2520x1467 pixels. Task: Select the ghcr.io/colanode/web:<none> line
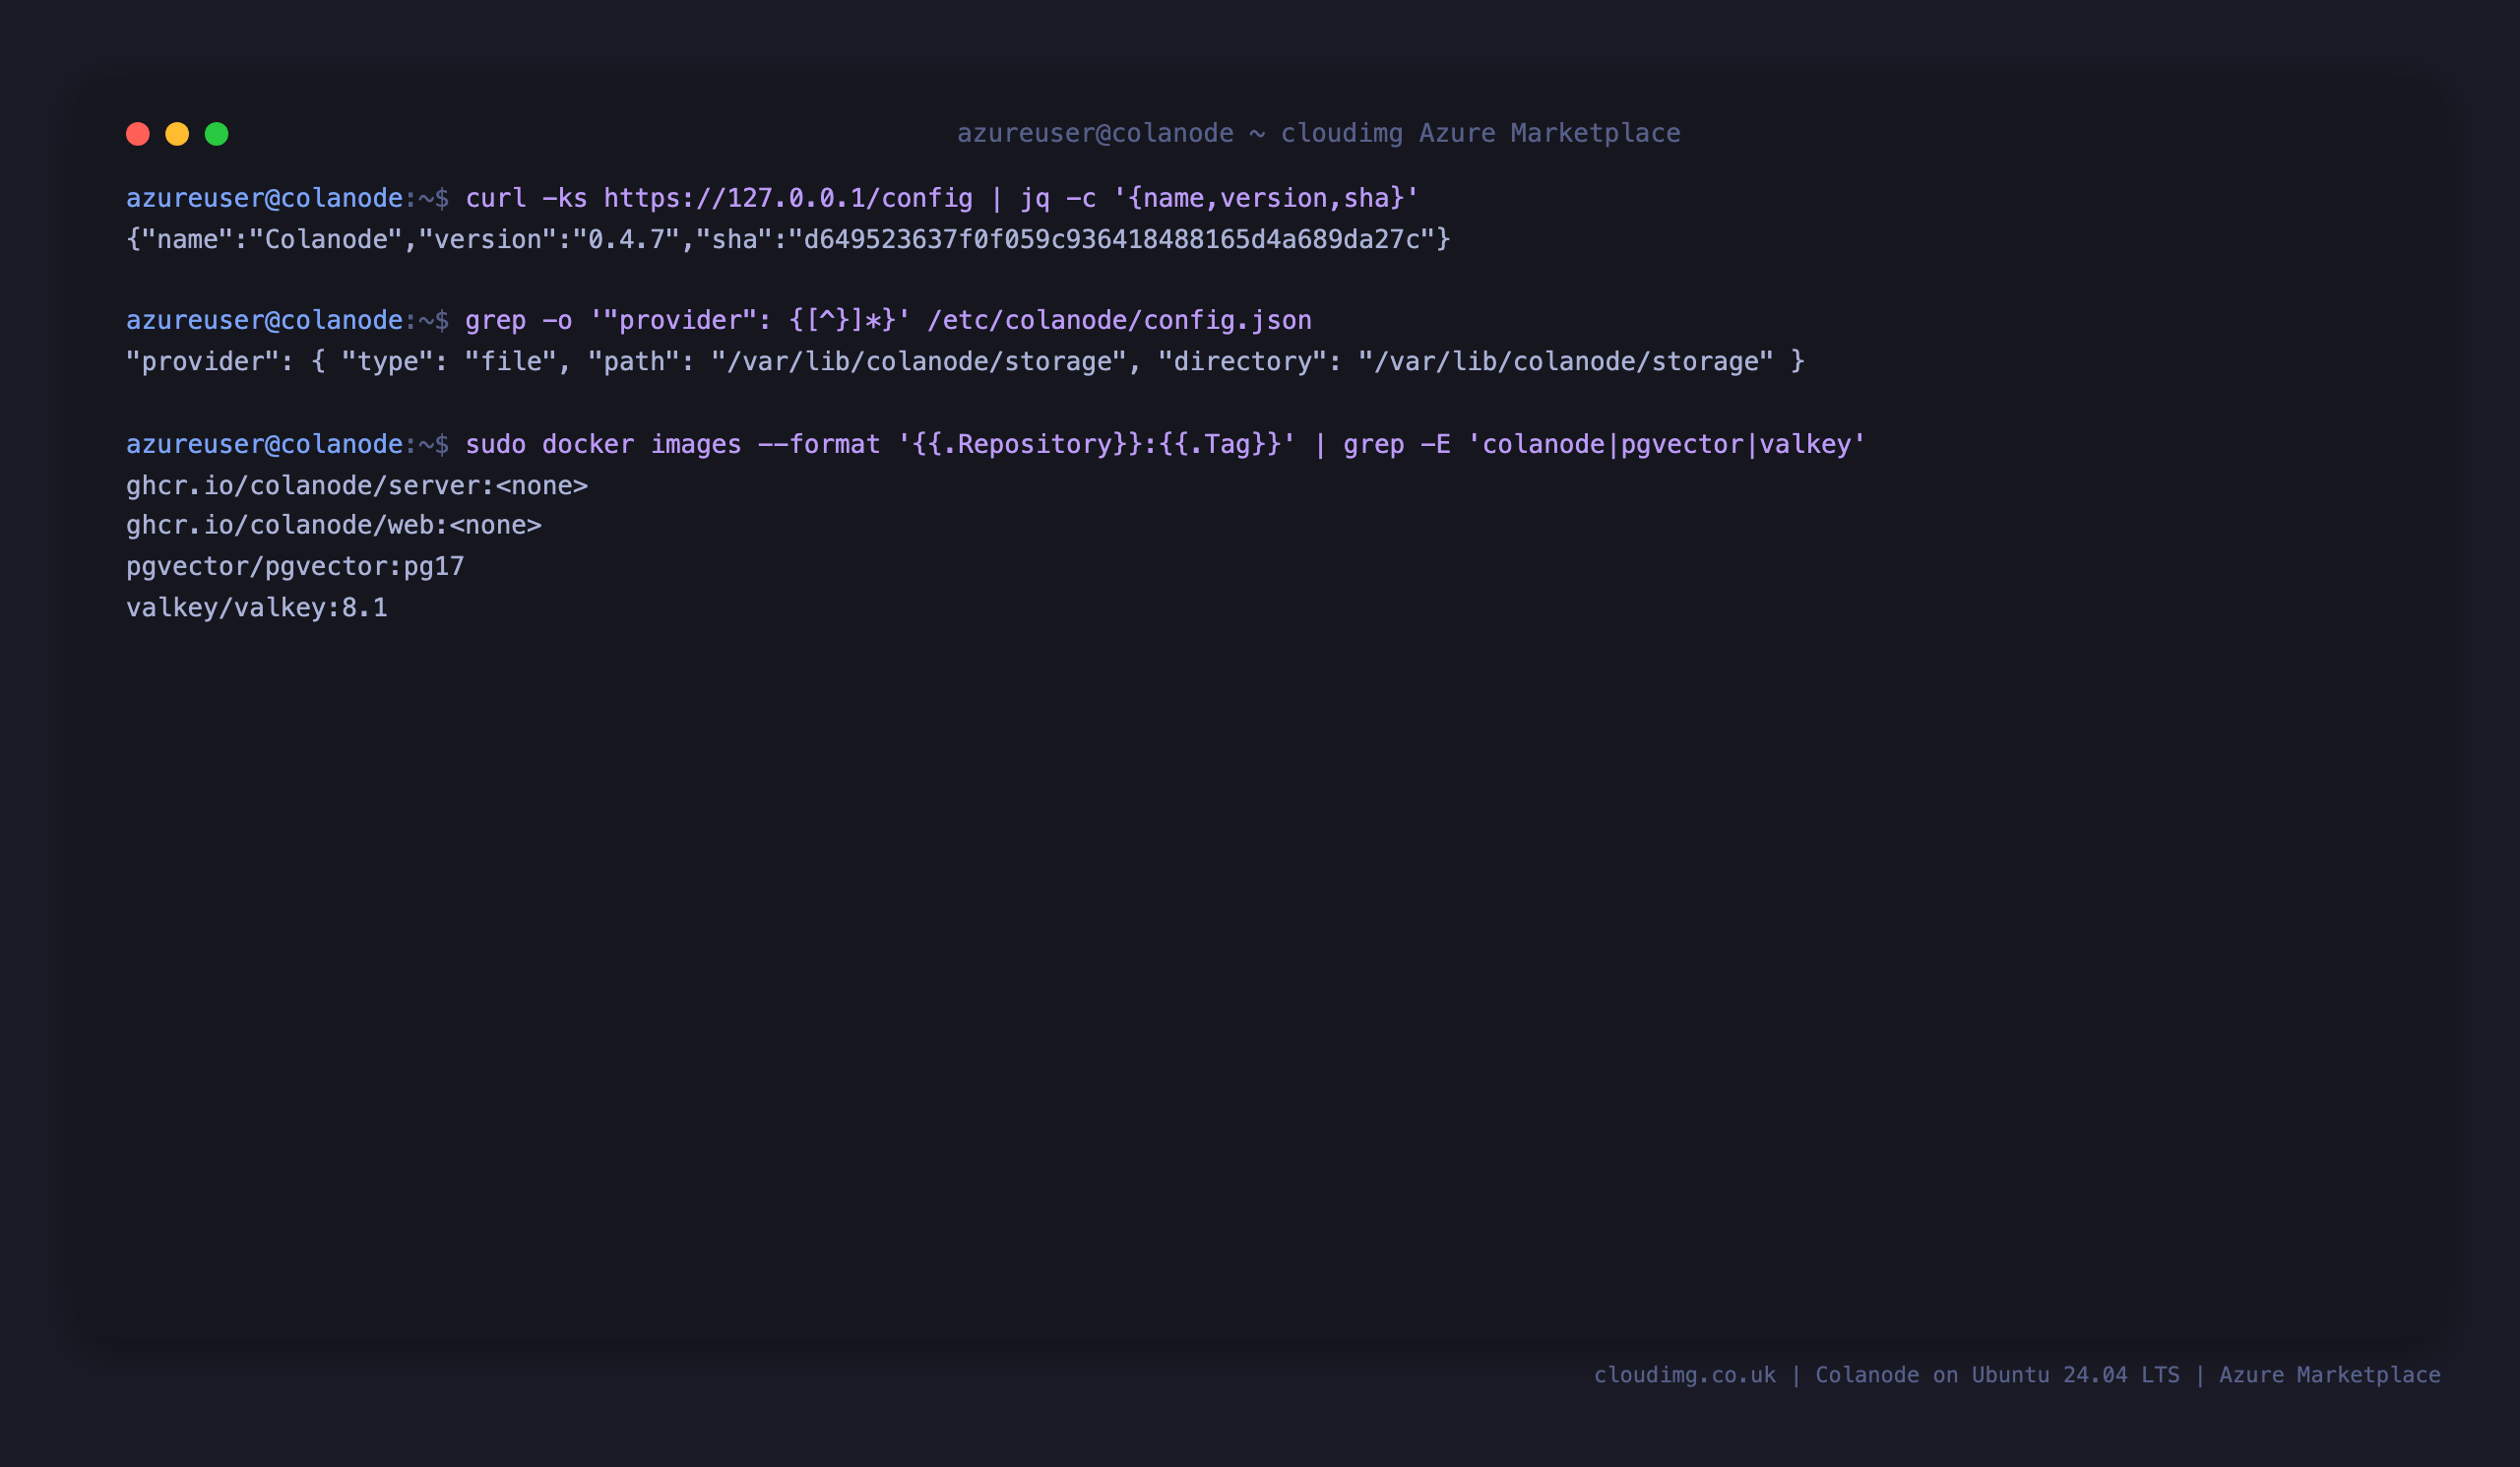(334, 525)
